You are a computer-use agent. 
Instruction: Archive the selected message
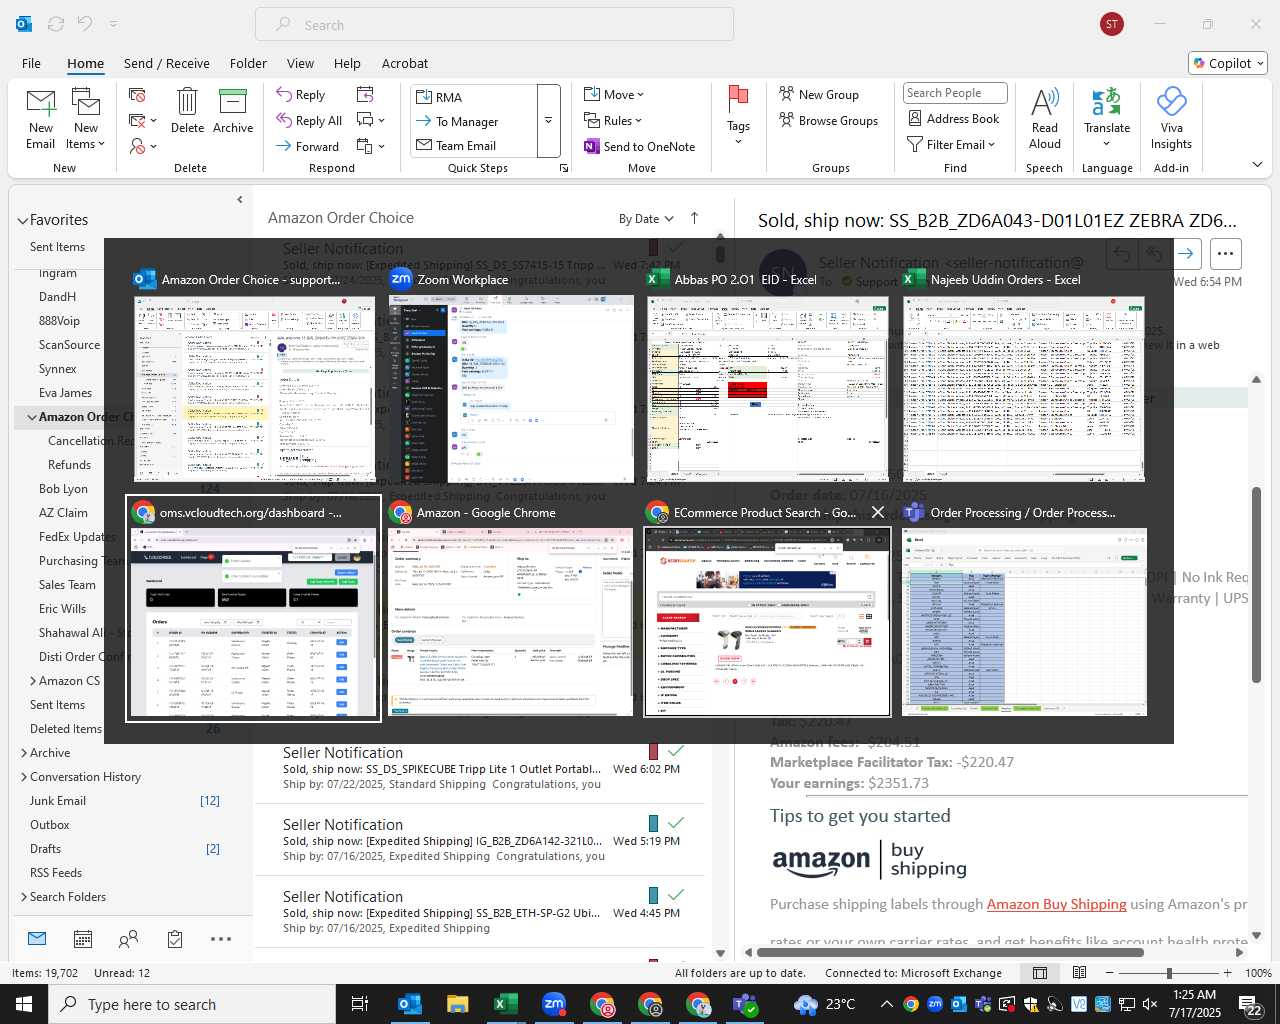(x=233, y=110)
